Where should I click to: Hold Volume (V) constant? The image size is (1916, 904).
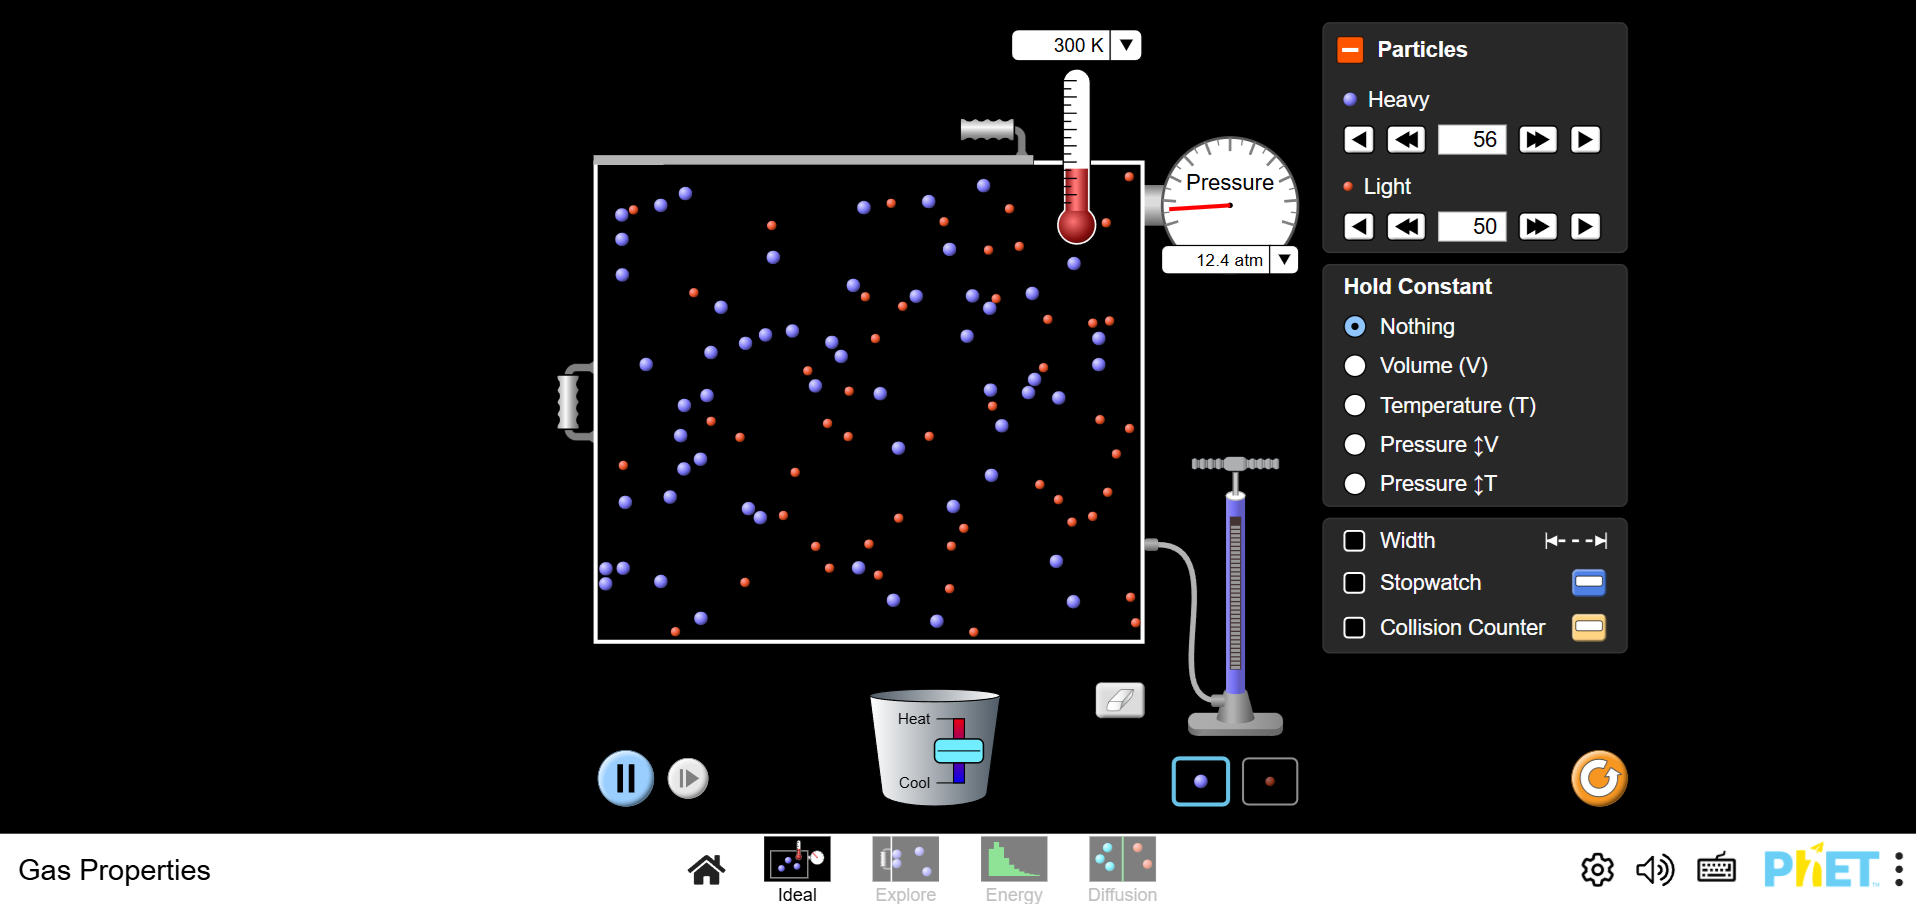[1355, 366]
